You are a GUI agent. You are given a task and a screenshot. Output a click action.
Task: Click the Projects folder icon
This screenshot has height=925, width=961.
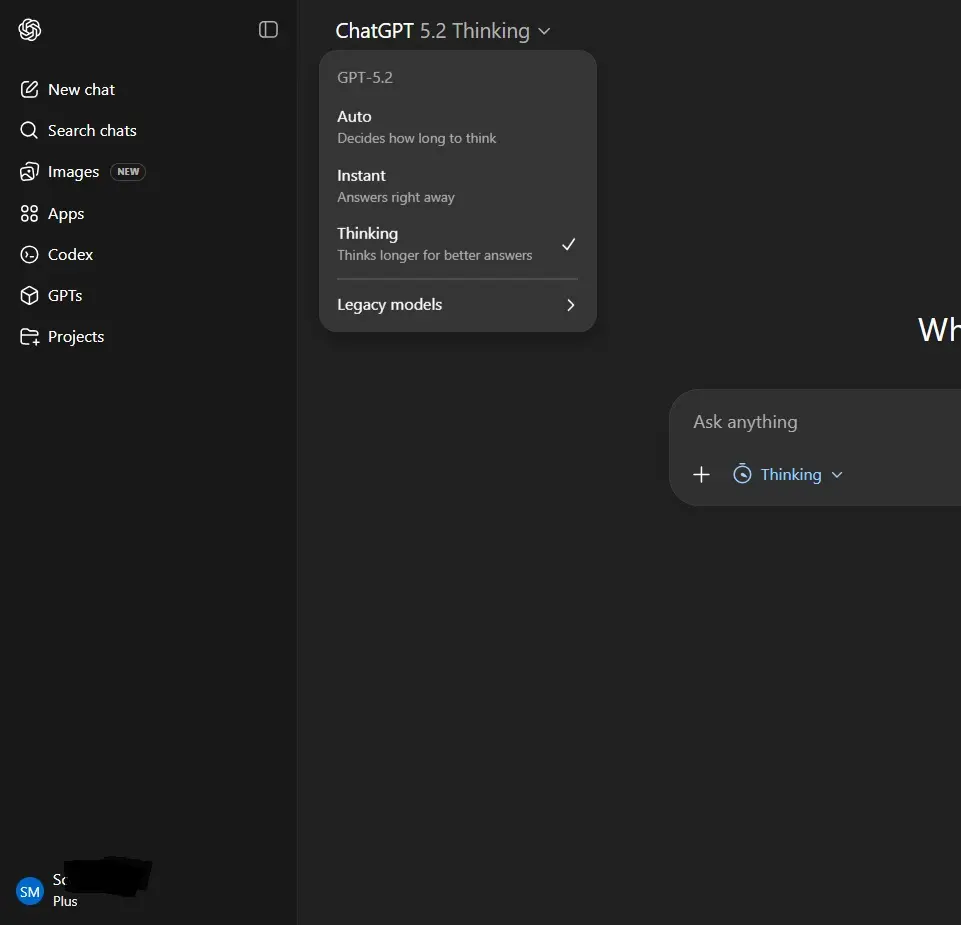[29, 337]
